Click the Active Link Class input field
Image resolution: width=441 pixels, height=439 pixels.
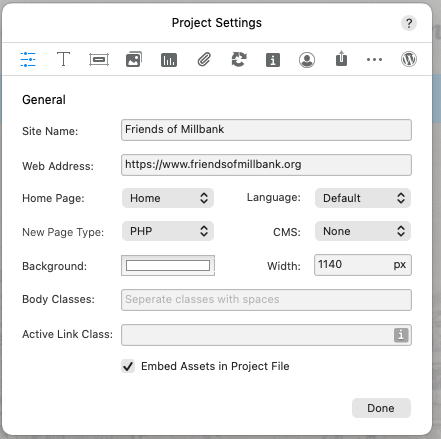pyautogui.click(x=266, y=335)
